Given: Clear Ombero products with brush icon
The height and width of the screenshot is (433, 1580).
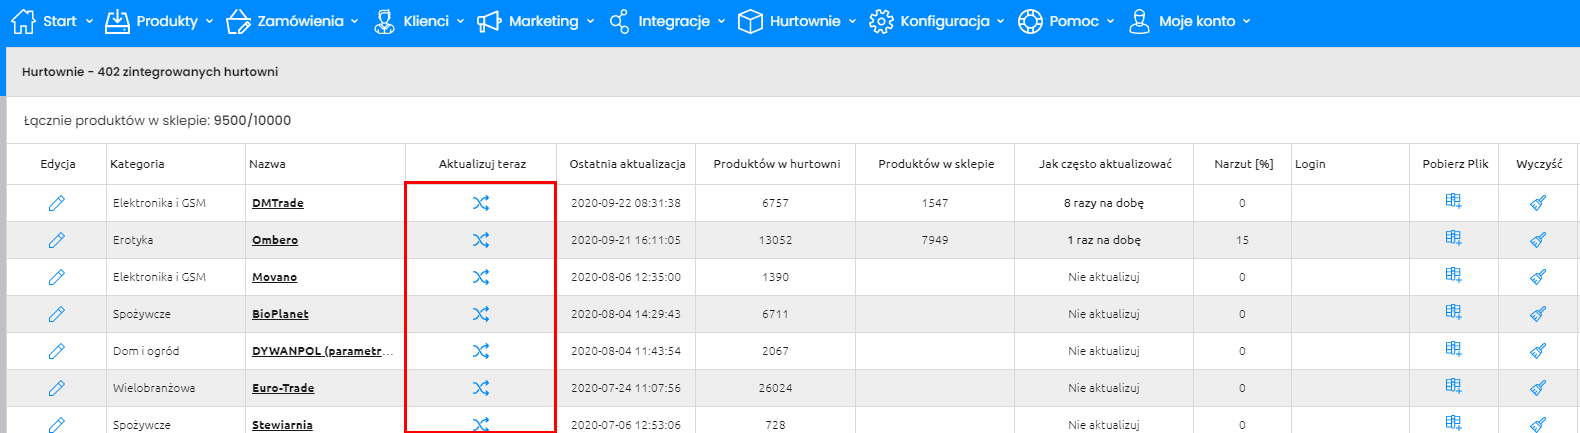Looking at the screenshot, I should tap(1538, 240).
